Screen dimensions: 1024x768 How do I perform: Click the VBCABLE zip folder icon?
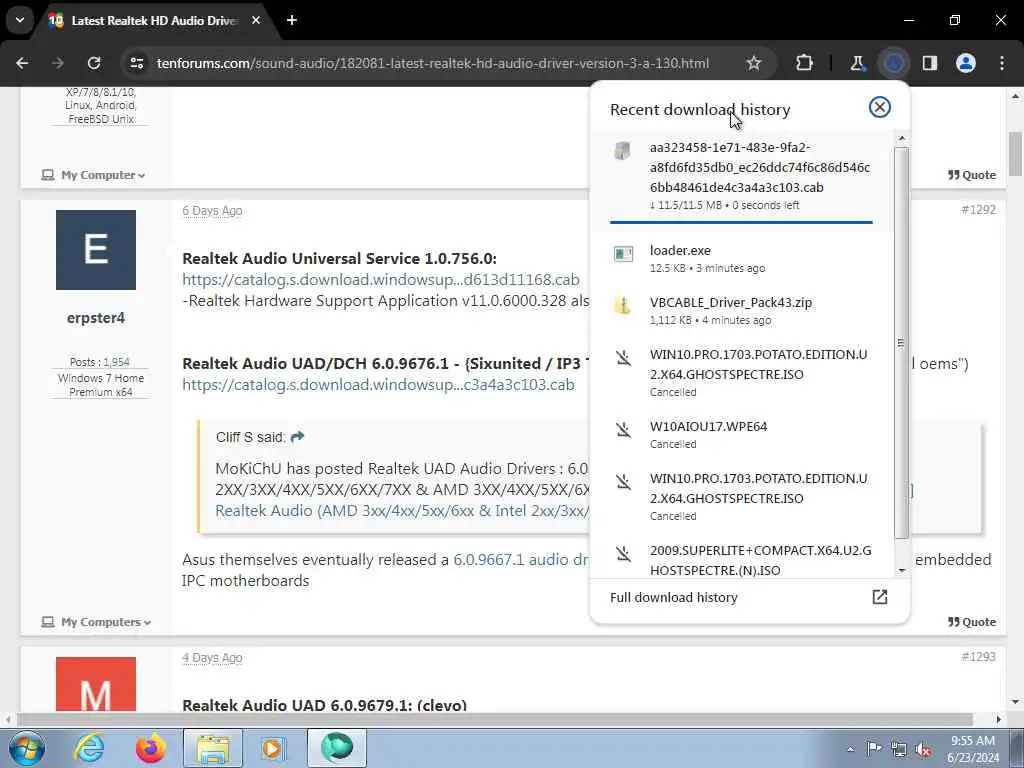pyautogui.click(x=622, y=305)
